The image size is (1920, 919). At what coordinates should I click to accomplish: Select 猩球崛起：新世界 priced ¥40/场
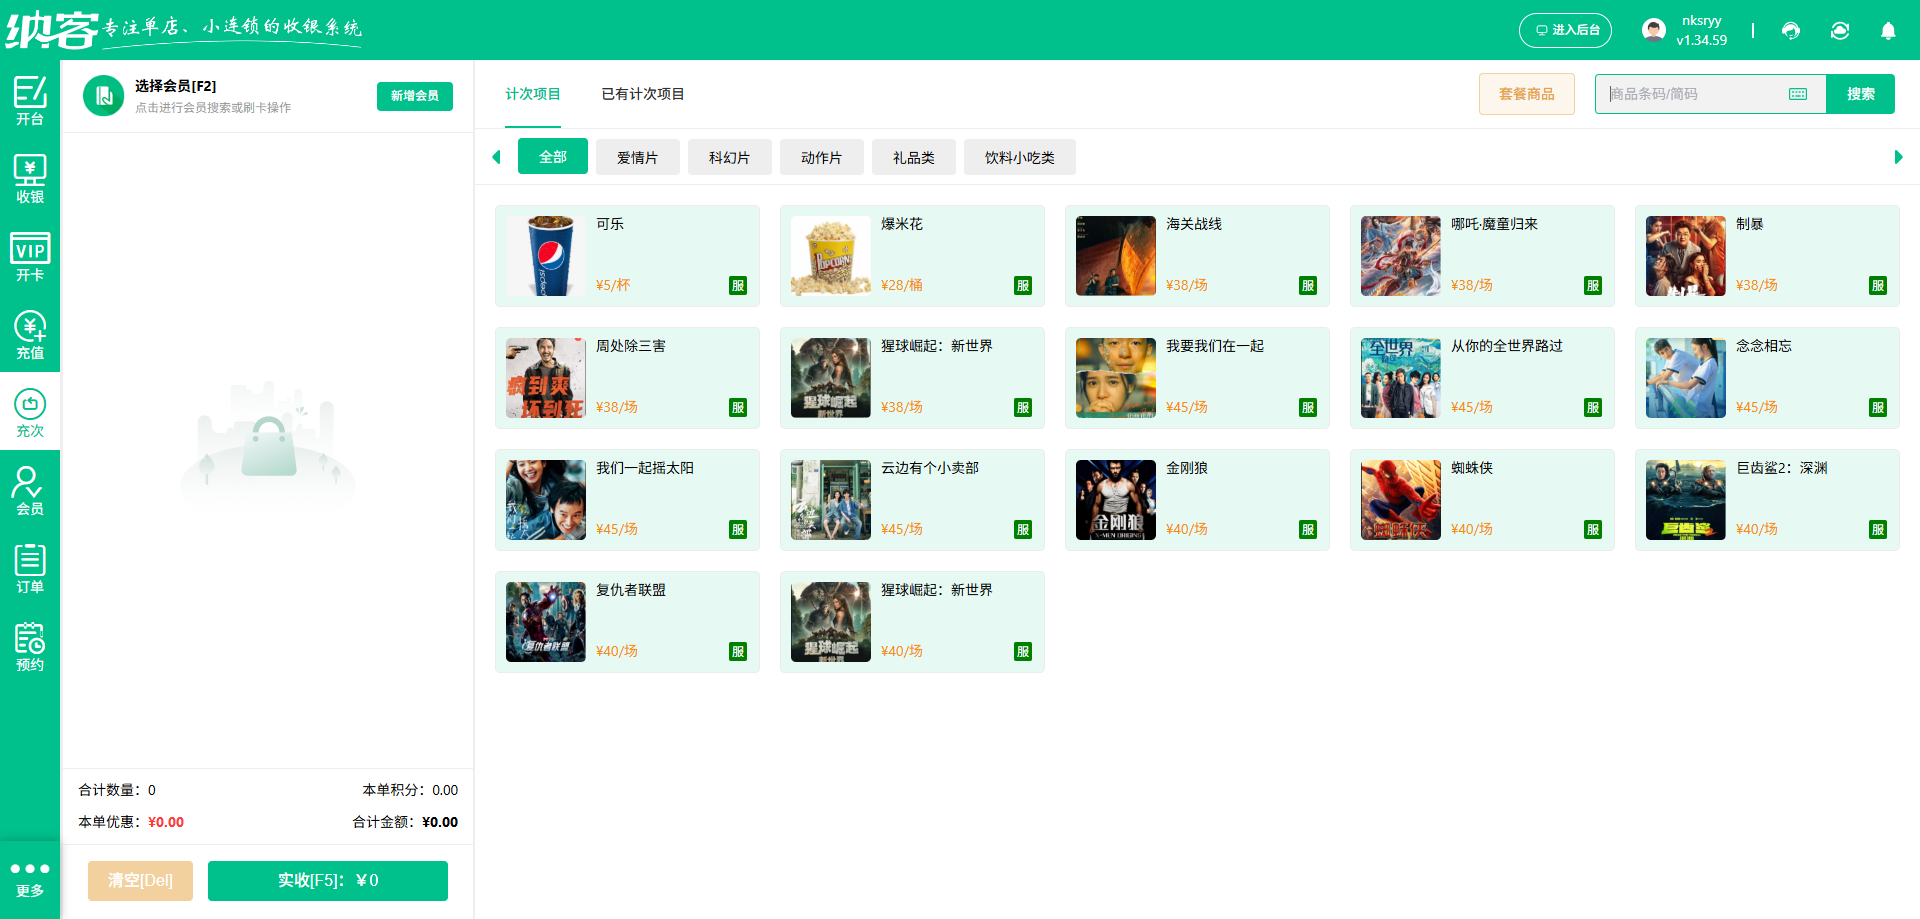point(912,622)
